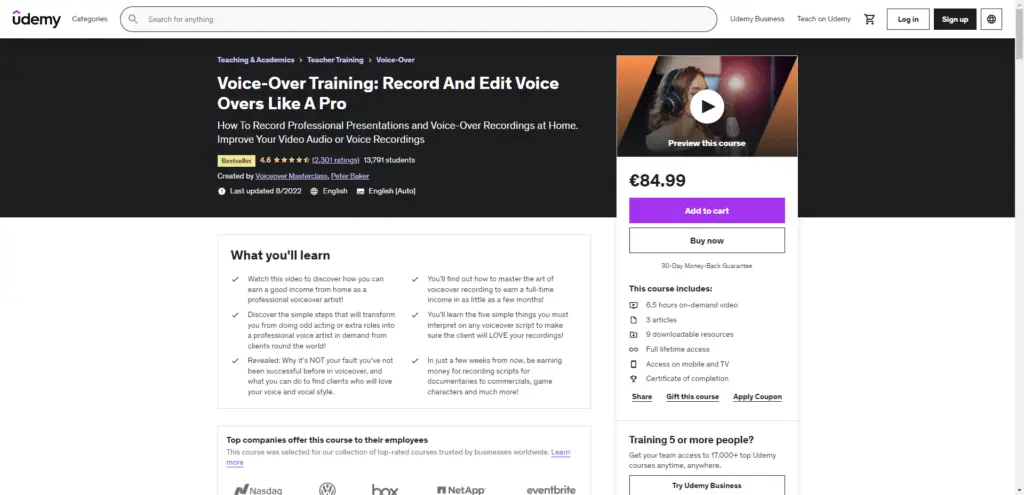Click the lifetime access infinity icon
Viewport: 1024px width, 495px height.
633,349
